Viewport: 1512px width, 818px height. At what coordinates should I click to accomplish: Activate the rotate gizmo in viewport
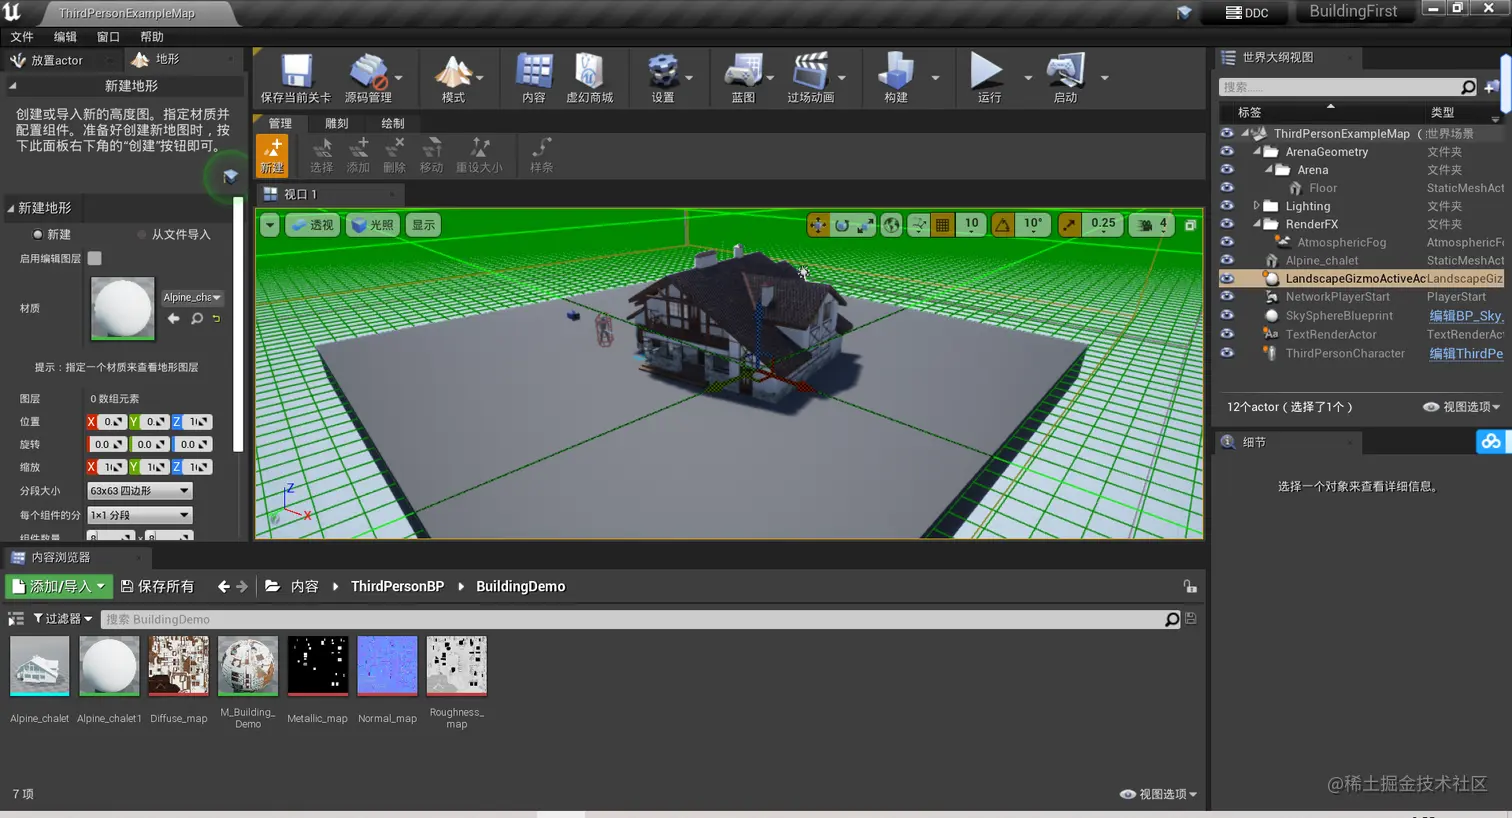pos(842,225)
